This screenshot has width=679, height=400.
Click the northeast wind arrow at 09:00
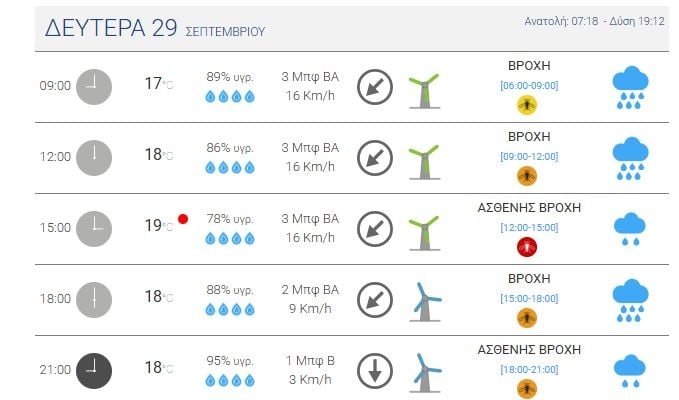tap(375, 86)
